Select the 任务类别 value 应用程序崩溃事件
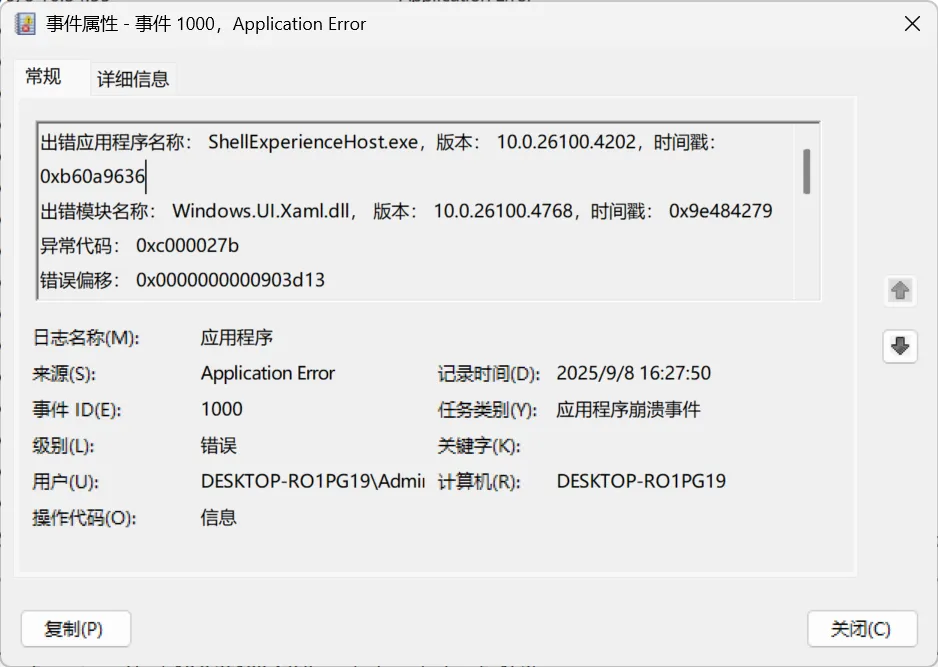The width and height of the screenshot is (938, 667). pos(628,410)
